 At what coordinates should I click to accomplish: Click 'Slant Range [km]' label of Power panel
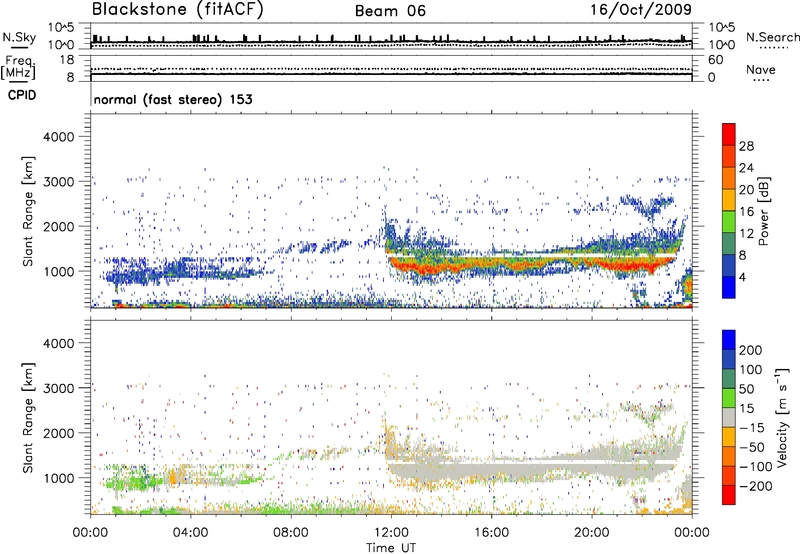click(28, 211)
